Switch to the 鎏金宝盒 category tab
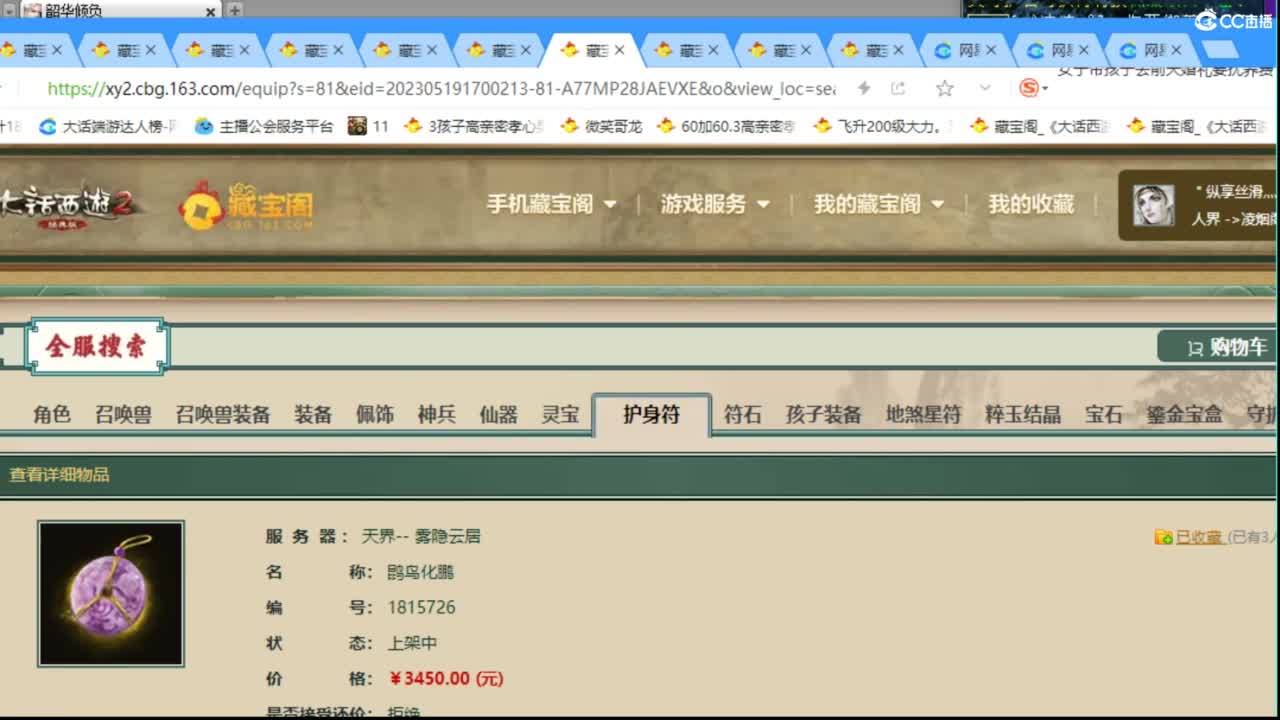The image size is (1280, 720). pyautogui.click(x=1184, y=414)
